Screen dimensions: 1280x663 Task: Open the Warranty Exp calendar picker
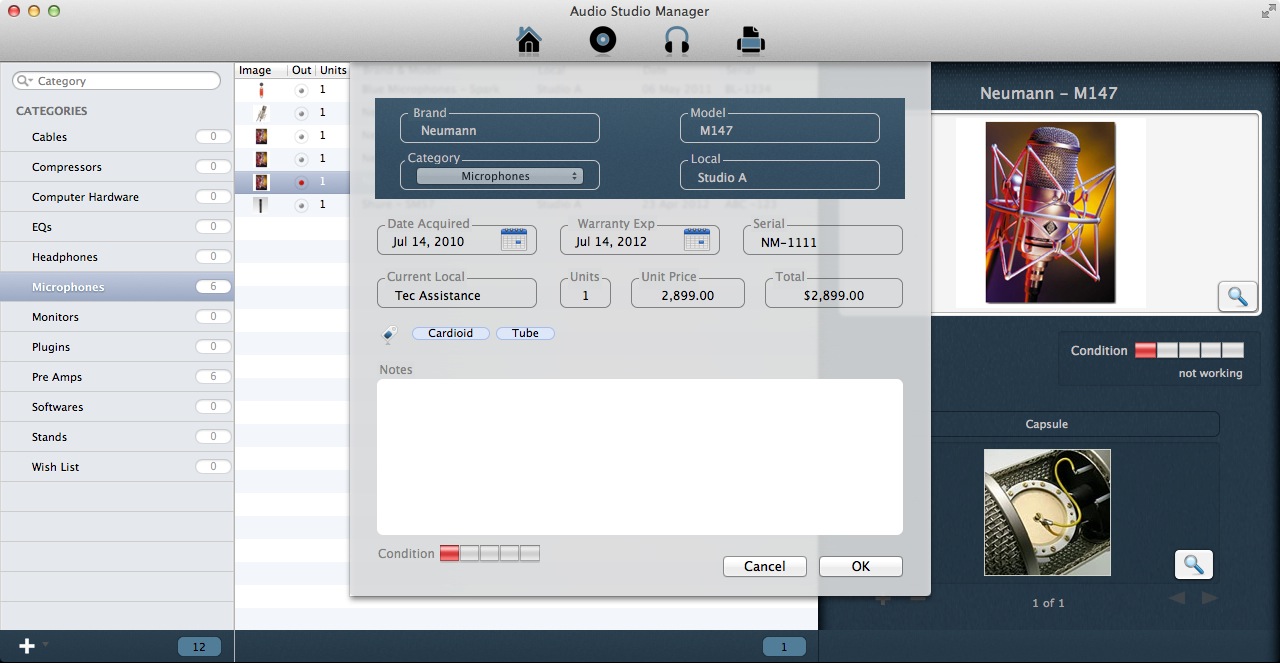click(696, 240)
